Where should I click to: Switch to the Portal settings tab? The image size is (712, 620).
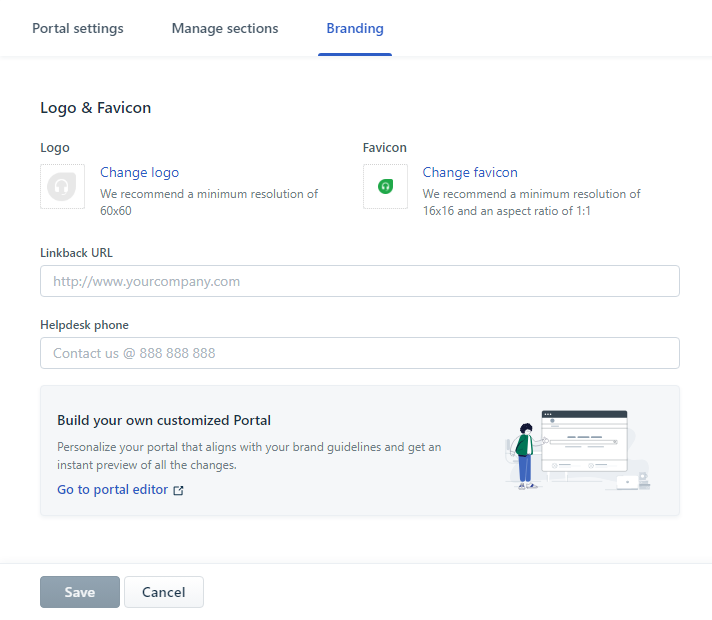(78, 29)
